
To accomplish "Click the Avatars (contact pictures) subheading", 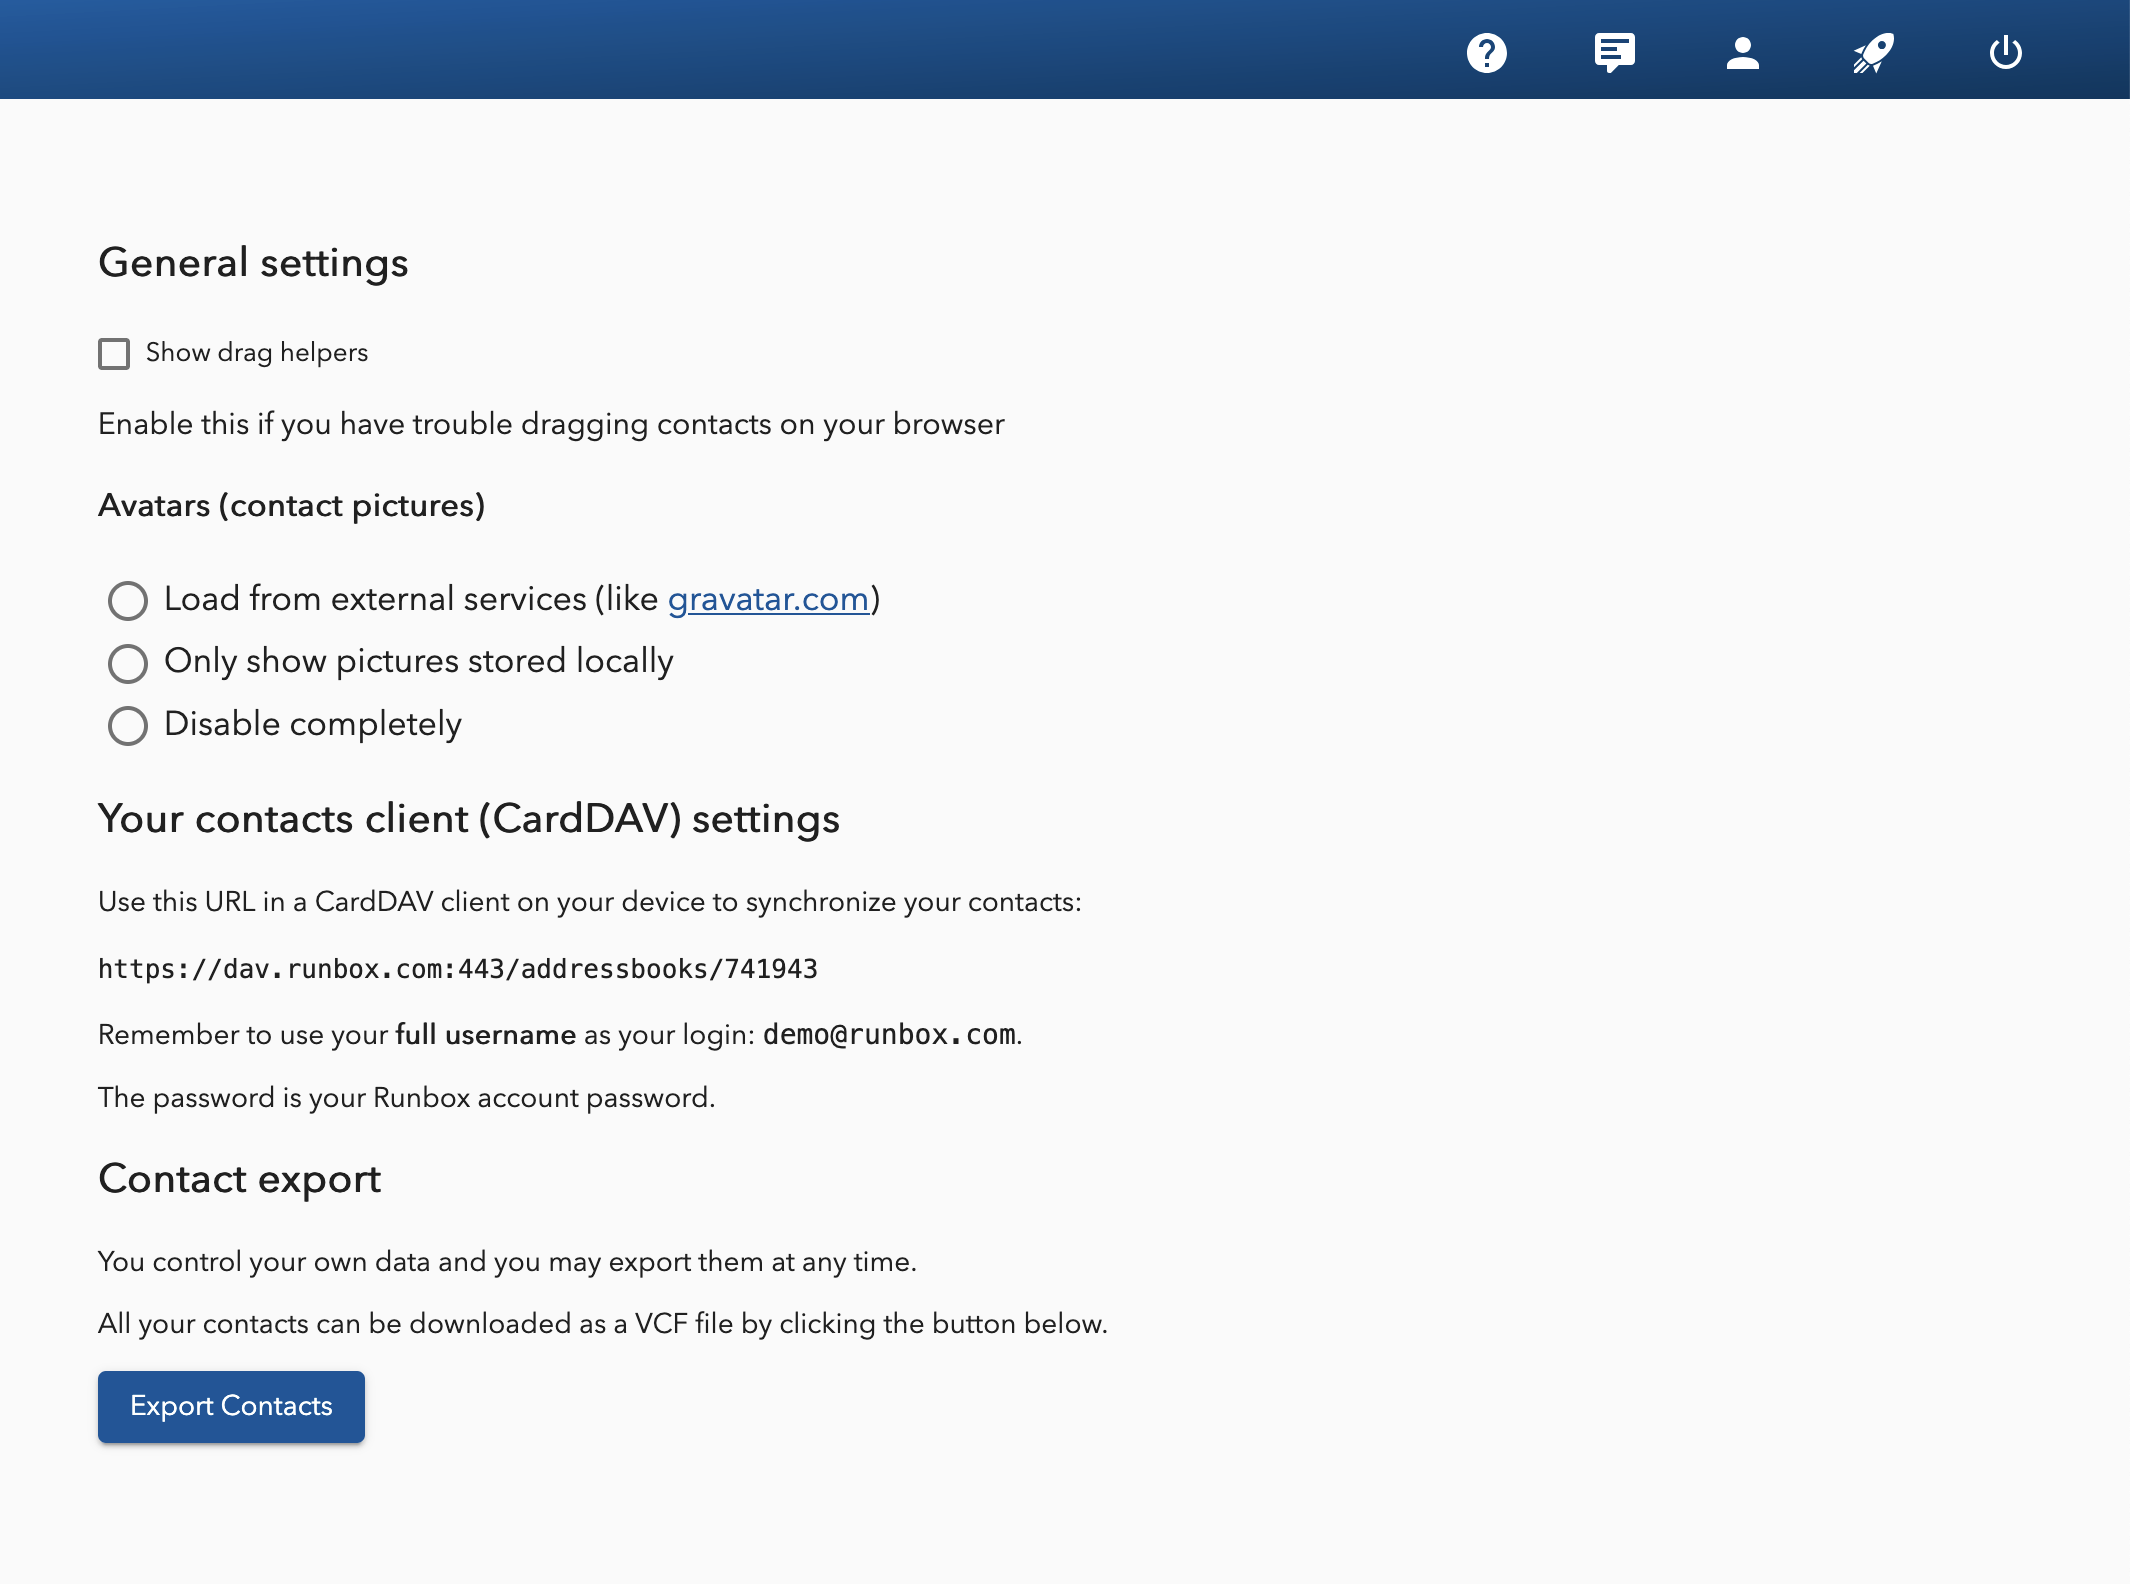I will (x=292, y=506).
